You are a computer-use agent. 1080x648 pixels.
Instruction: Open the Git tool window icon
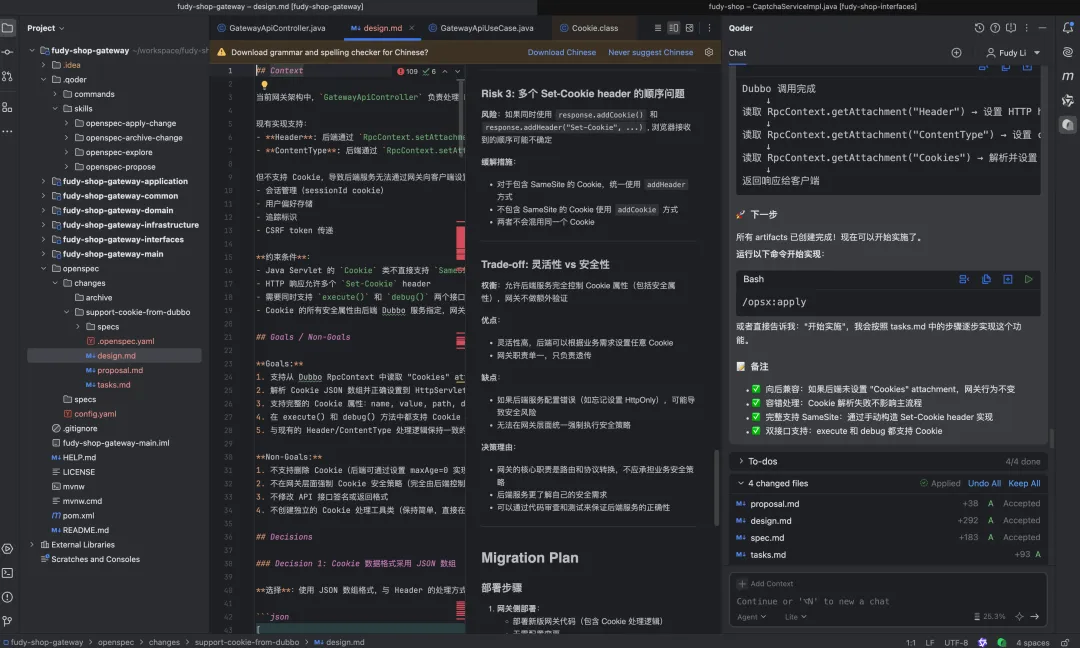(8, 621)
